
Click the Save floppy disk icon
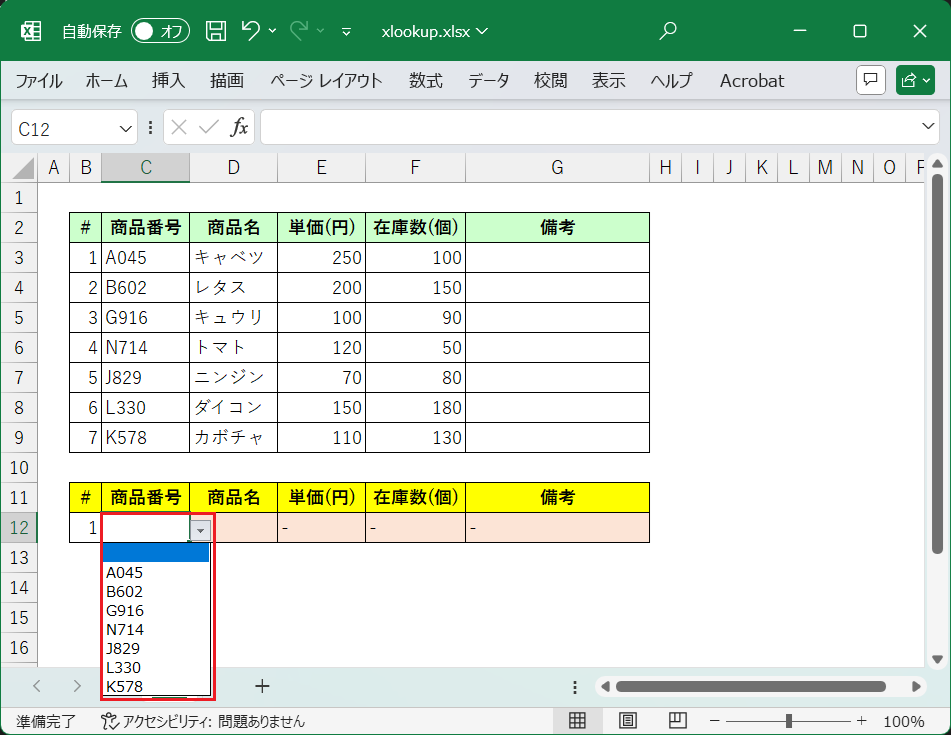(216, 31)
